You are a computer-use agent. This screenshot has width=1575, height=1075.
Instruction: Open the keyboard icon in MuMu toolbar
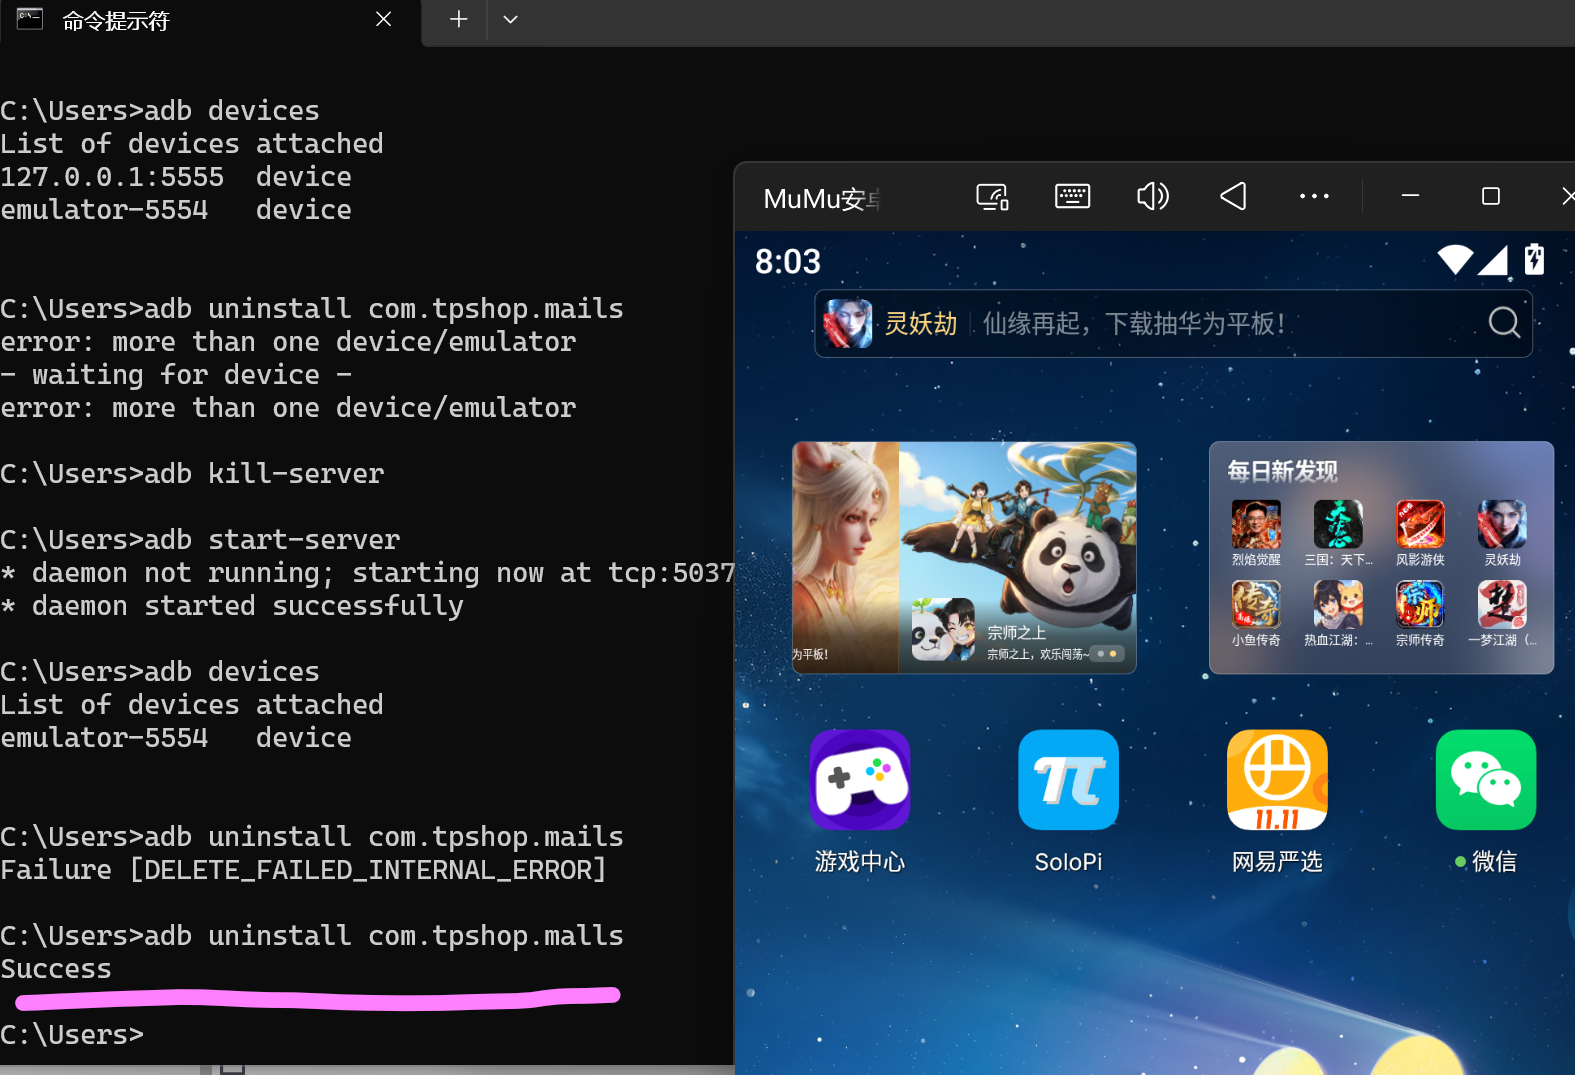(x=1072, y=196)
